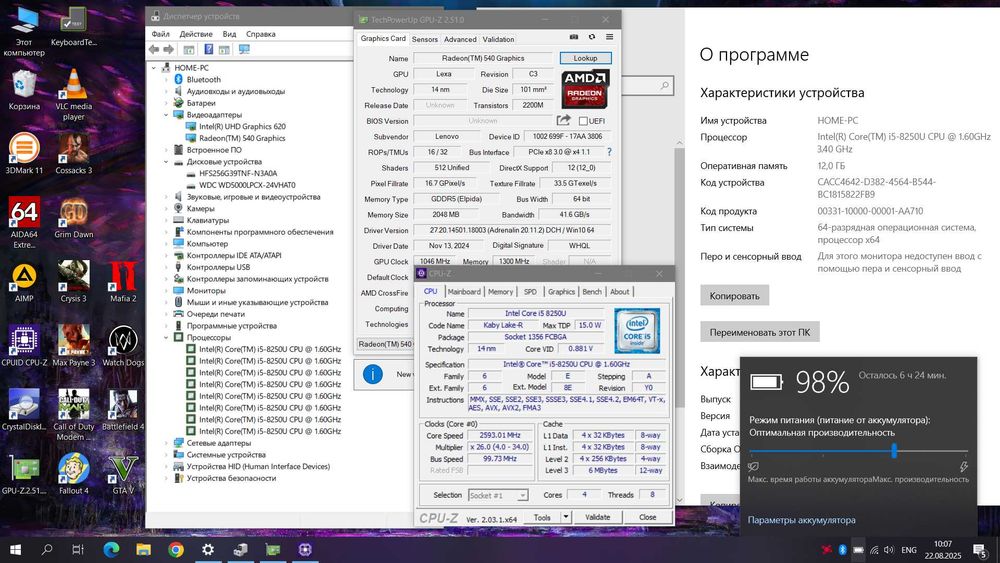Select the Battlefield 4 desktop icon
The width and height of the screenshot is (1000, 563).
click(123, 410)
